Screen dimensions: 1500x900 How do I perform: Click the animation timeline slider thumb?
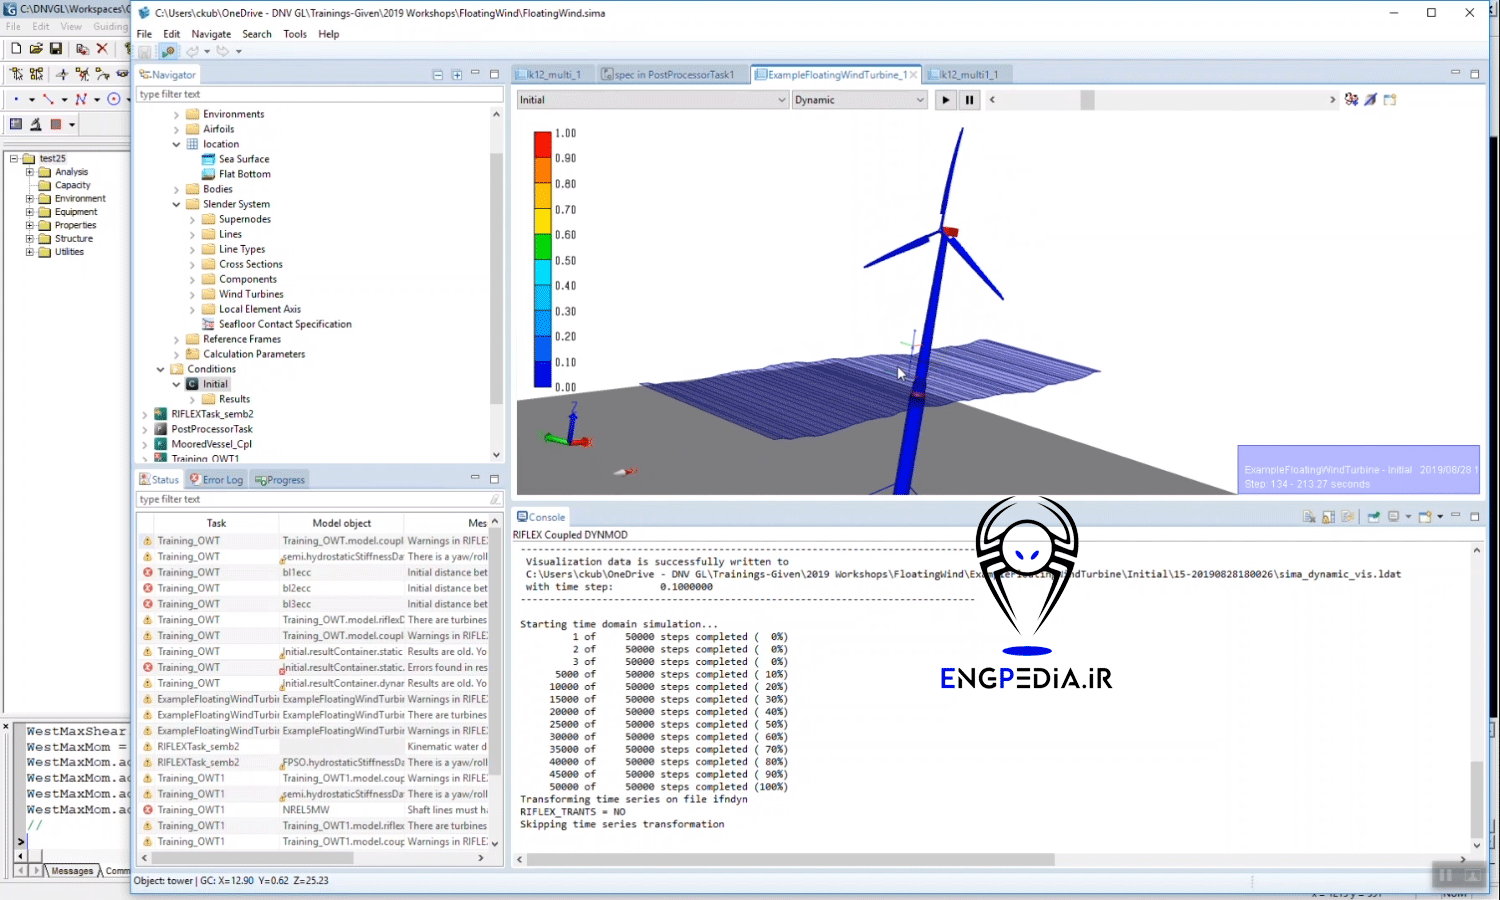1087,100
